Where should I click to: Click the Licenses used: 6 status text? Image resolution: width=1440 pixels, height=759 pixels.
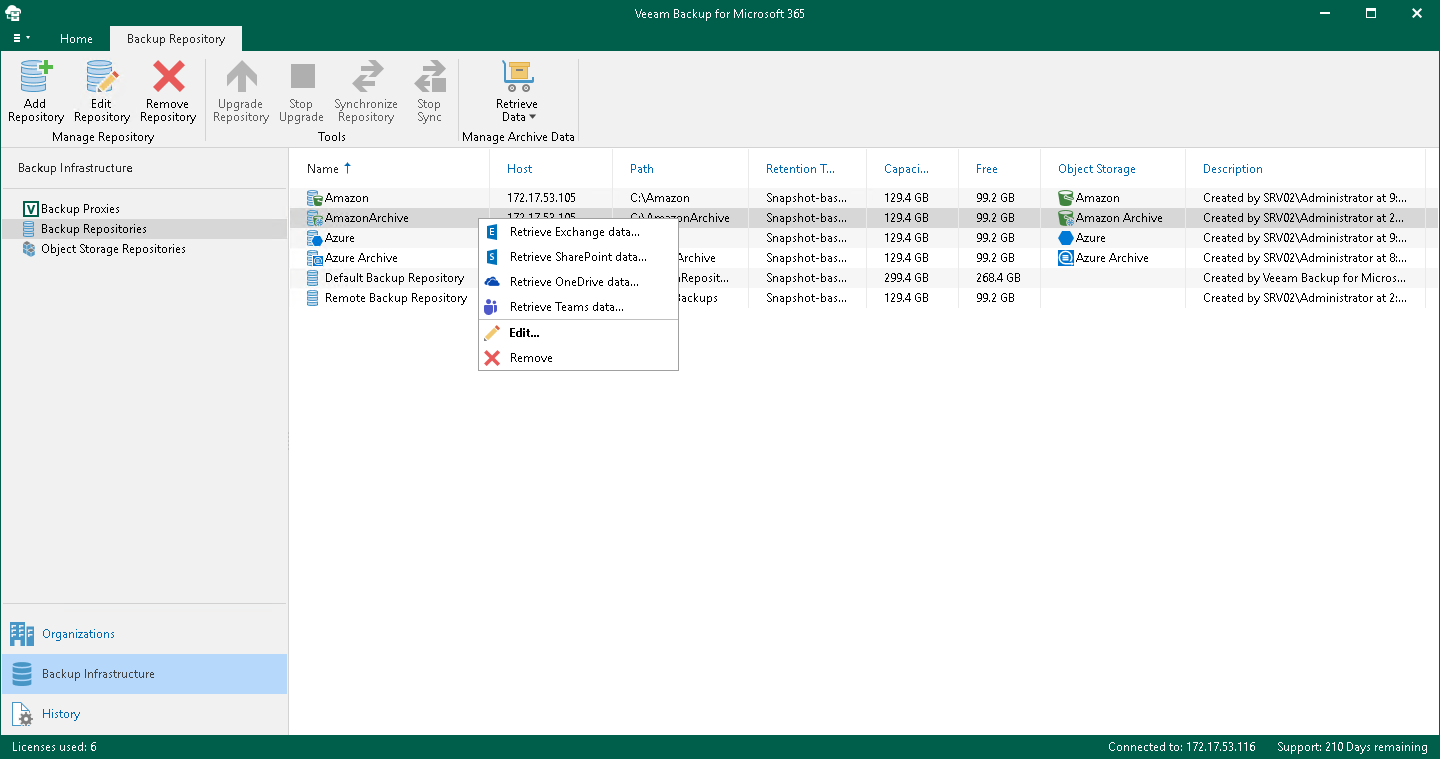[x=54, y=747]
